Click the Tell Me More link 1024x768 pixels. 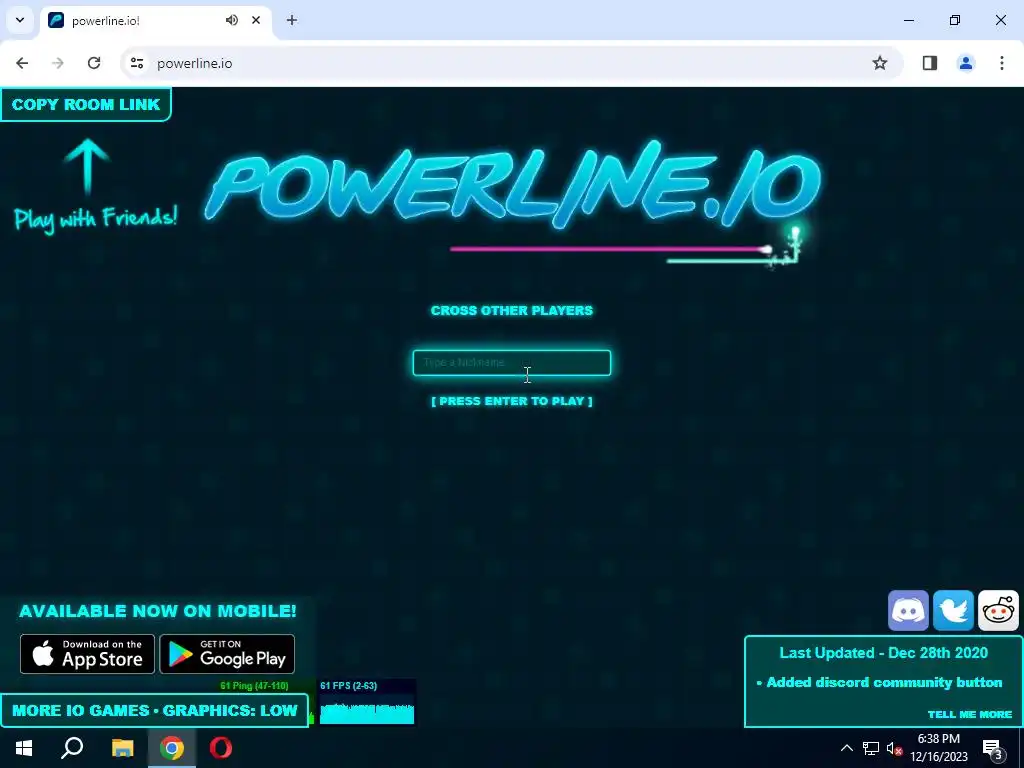(970, 714)
